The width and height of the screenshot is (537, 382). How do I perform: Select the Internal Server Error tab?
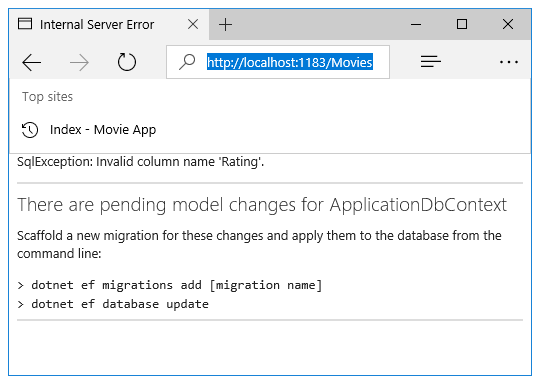pyautogui.click(x=109, y=25)
